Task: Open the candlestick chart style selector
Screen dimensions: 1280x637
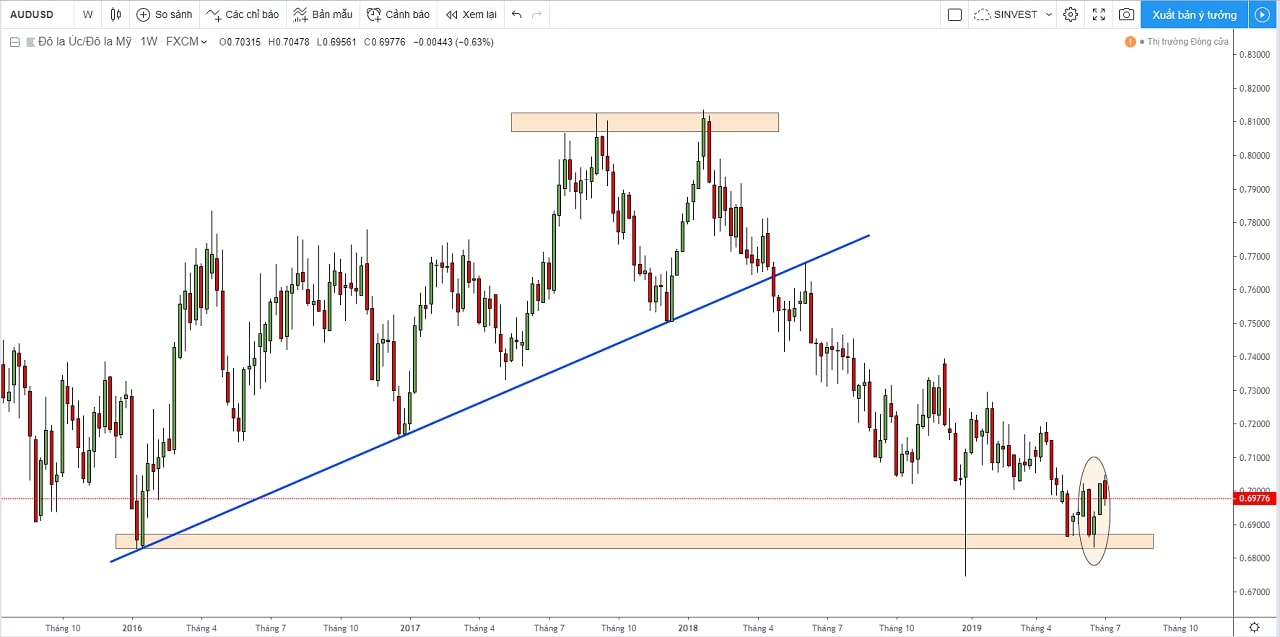Action: 116,14
